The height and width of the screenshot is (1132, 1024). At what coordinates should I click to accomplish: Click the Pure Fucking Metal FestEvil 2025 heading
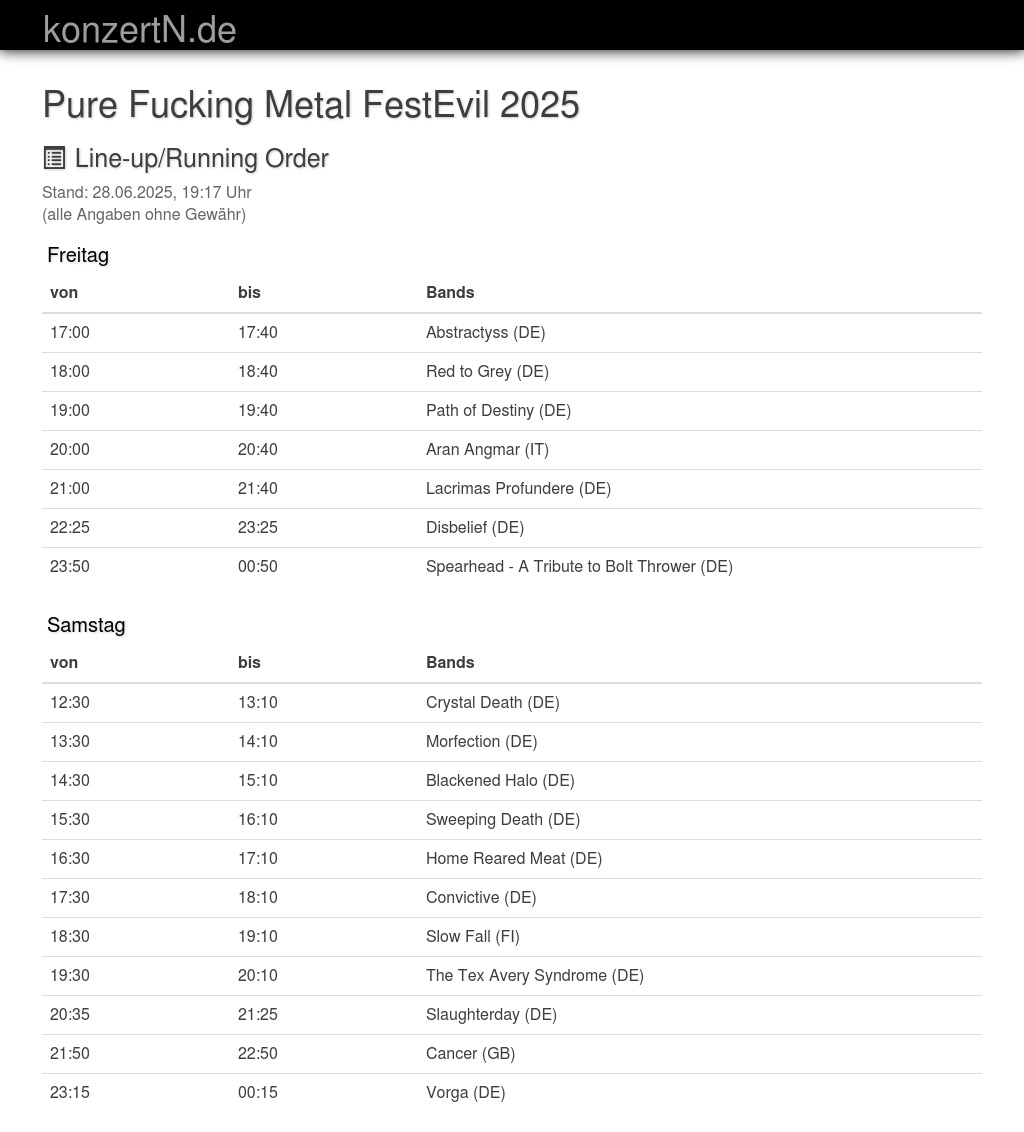(311, 105)
